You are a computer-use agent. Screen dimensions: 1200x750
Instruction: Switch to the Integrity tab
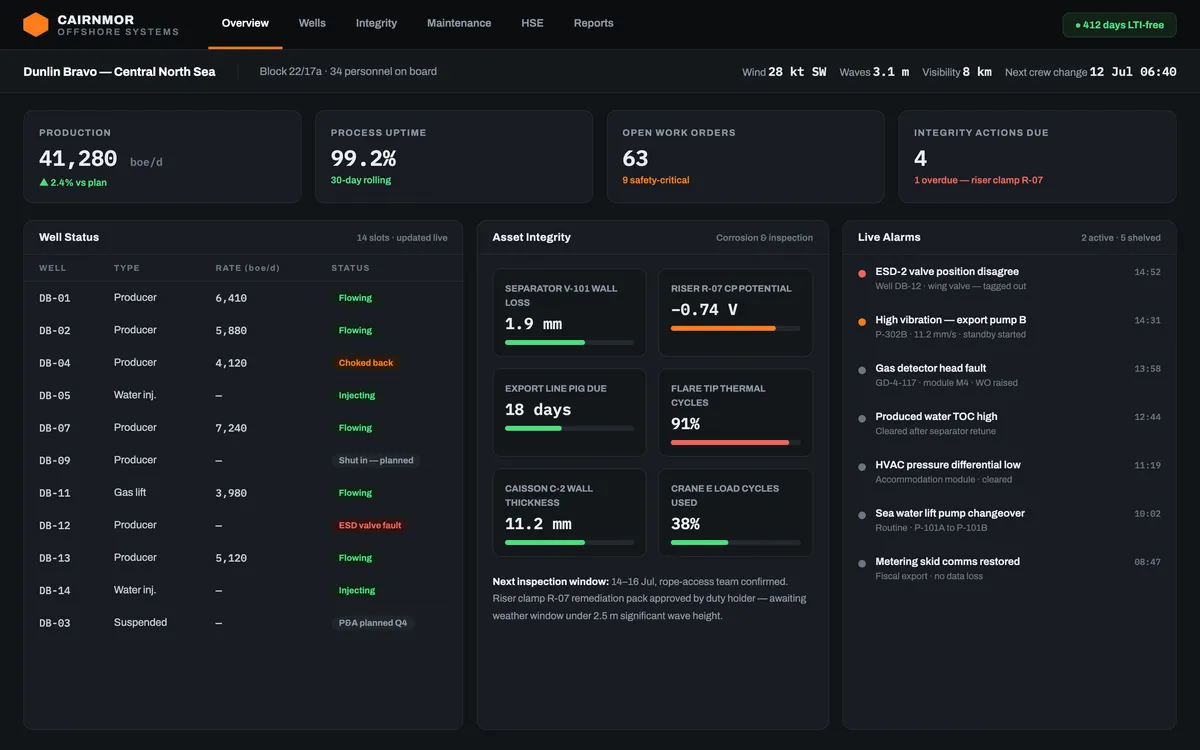376,23
